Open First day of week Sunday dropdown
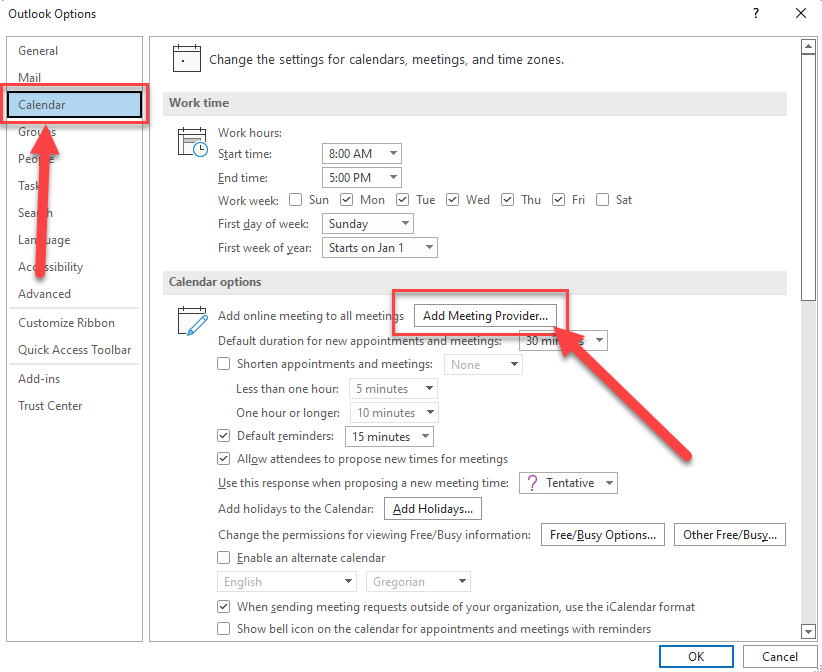 tap(367, 224)
